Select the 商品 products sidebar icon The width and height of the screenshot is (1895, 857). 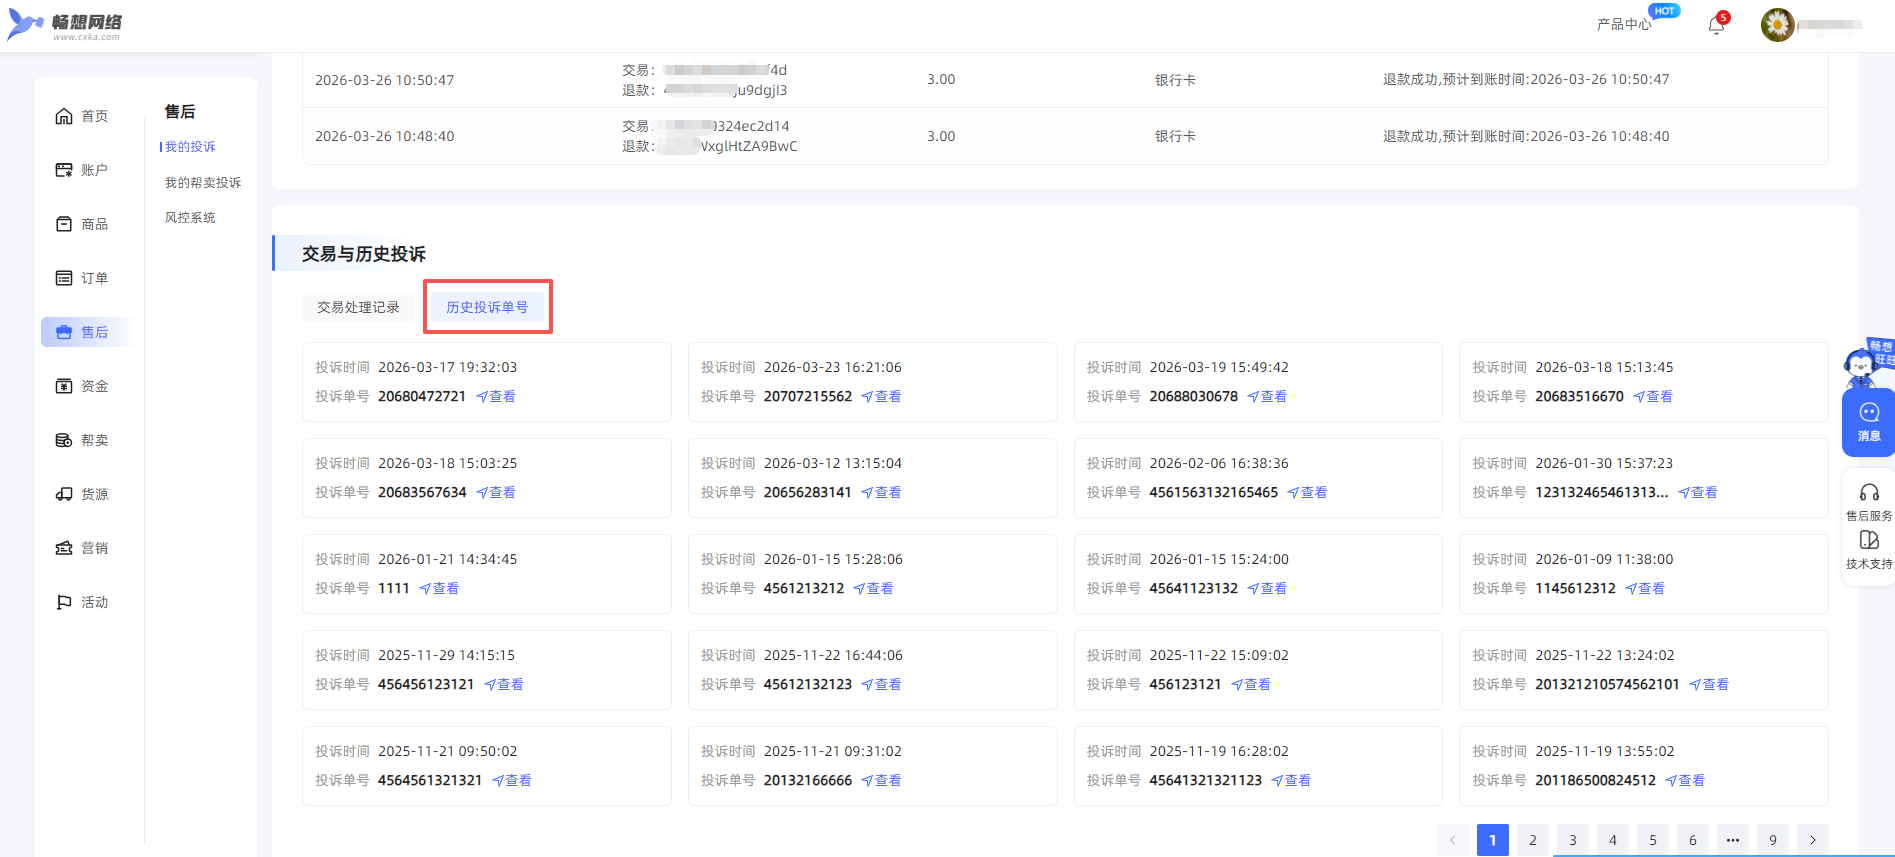tap(64, 224)
